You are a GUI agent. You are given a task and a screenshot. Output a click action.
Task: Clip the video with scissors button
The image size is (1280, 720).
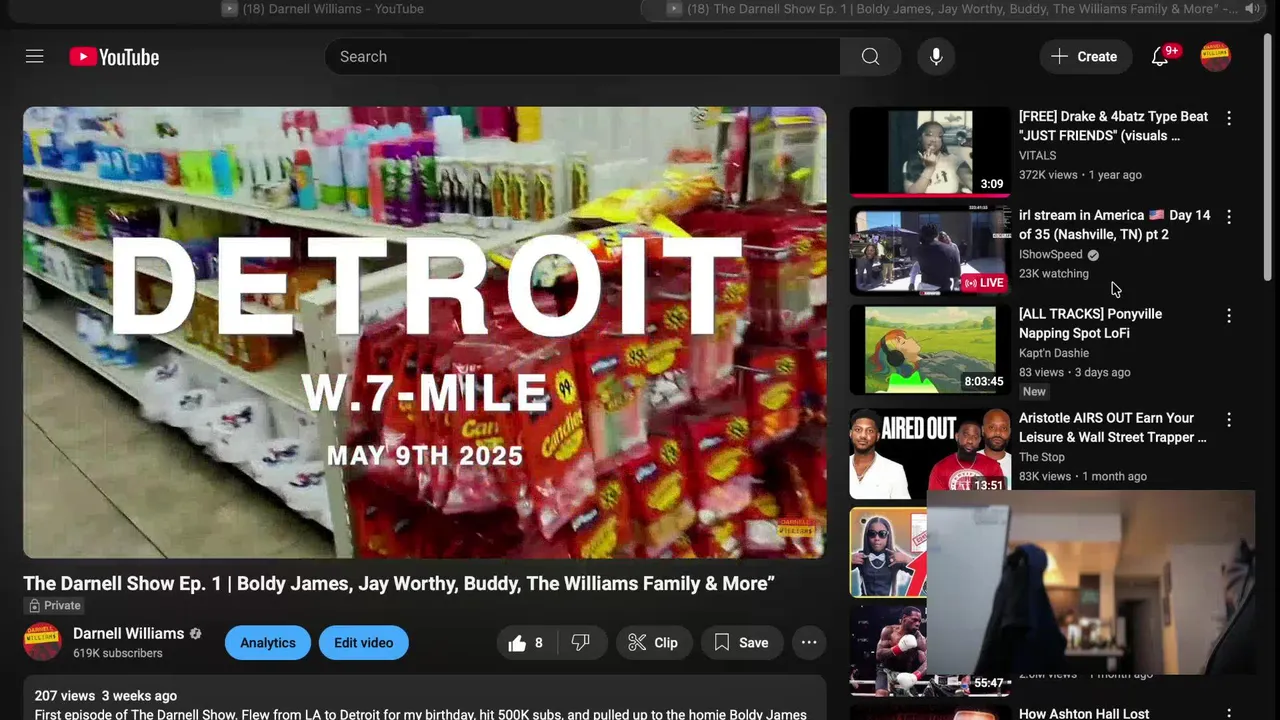coord(653,643)
